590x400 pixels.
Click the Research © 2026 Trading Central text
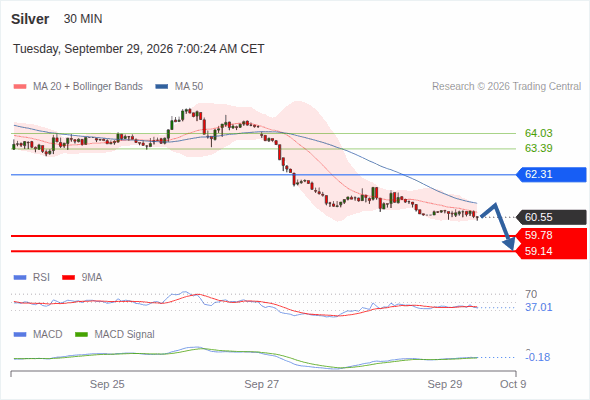506,87
